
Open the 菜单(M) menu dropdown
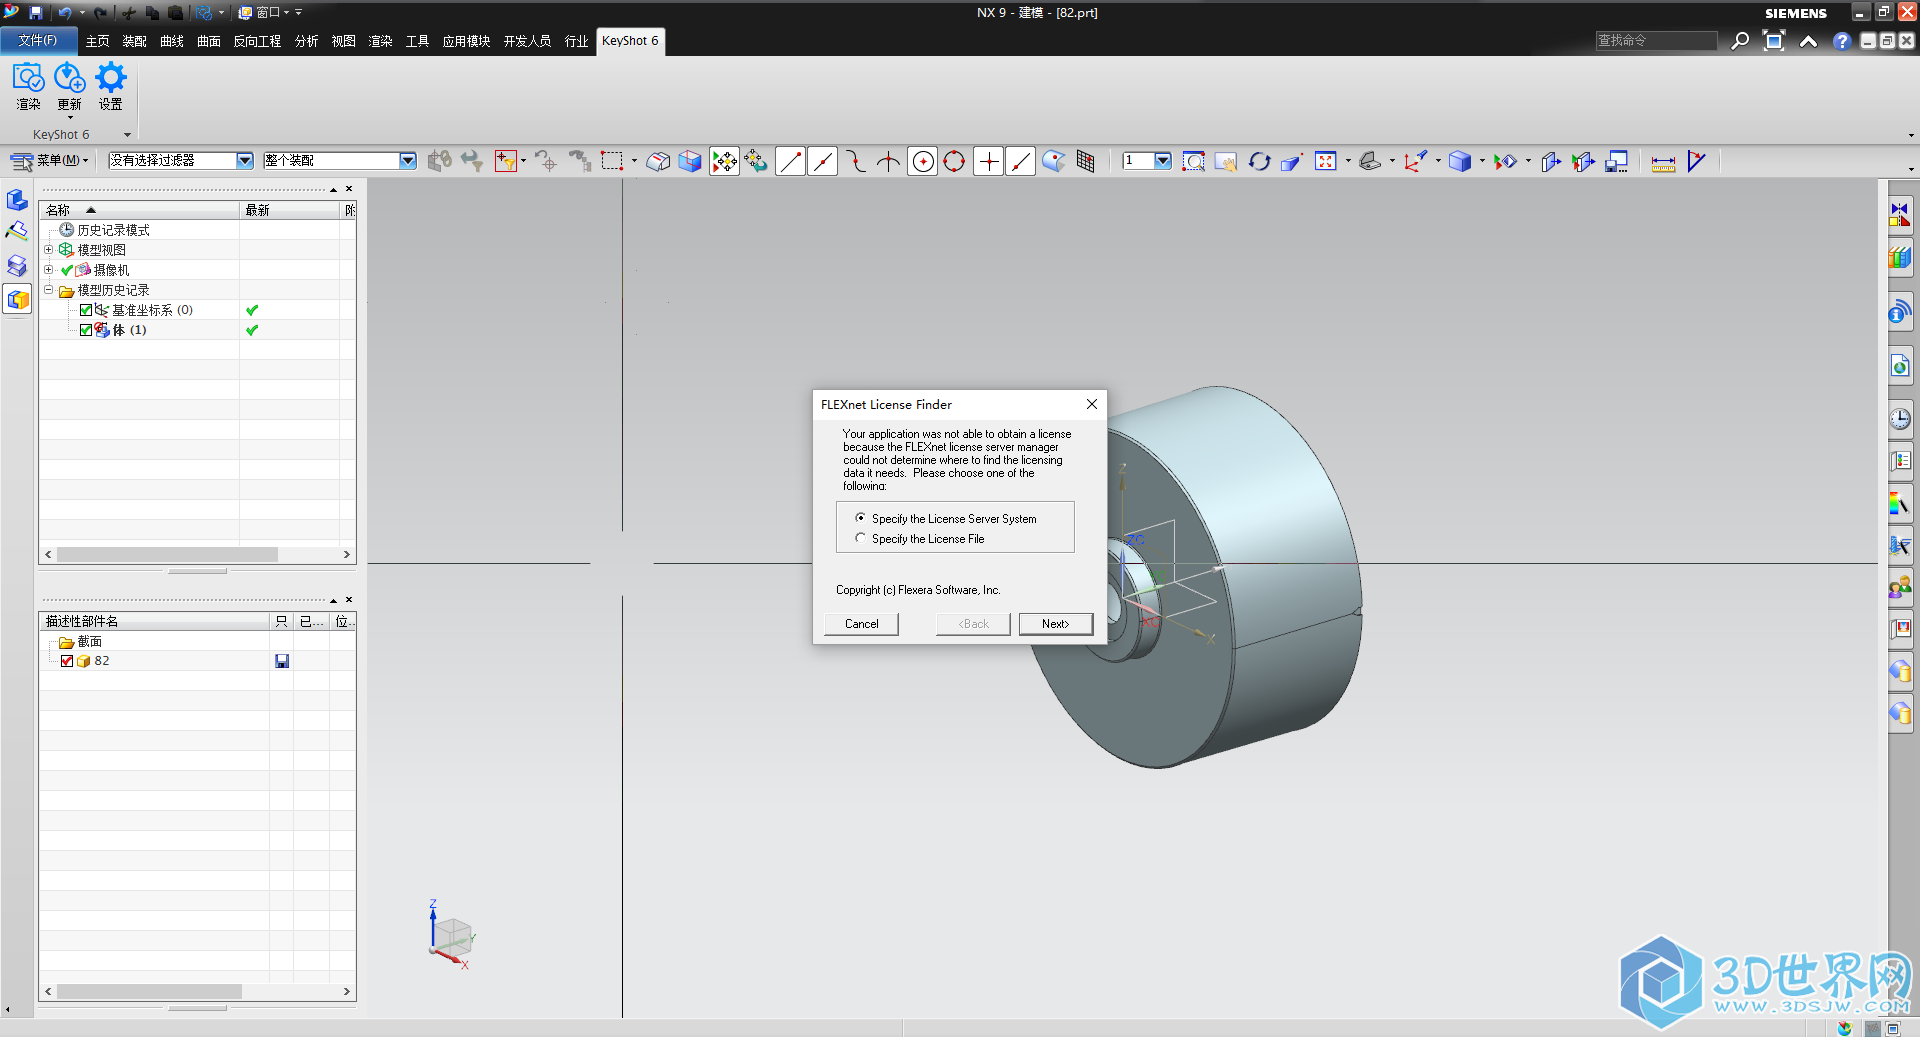click(x=50, y=160)
